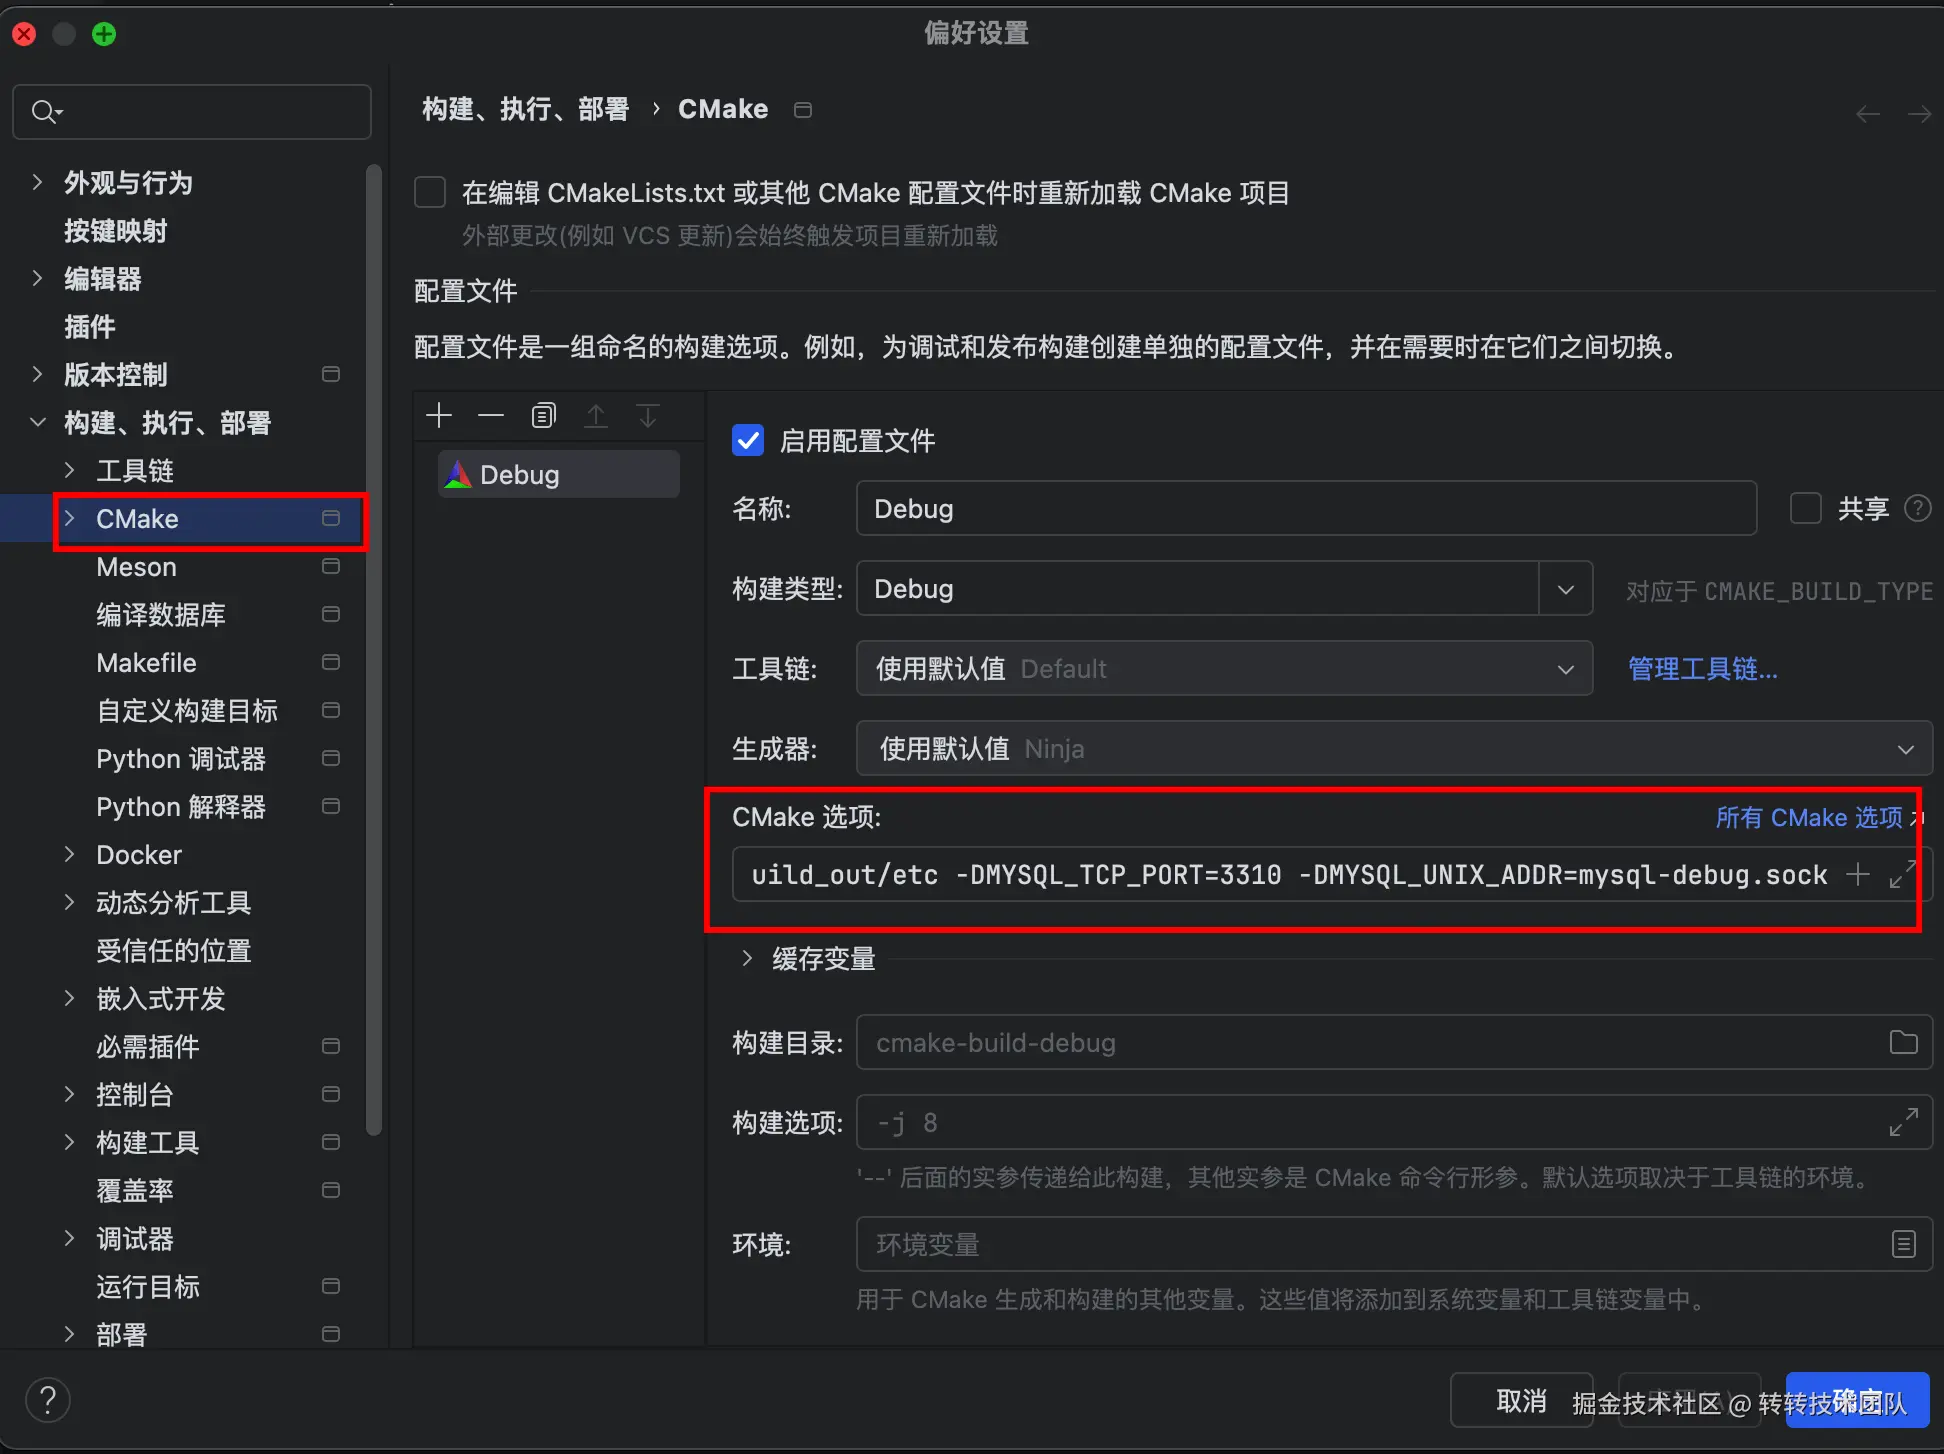Click the help button at bottom left

48,1400
